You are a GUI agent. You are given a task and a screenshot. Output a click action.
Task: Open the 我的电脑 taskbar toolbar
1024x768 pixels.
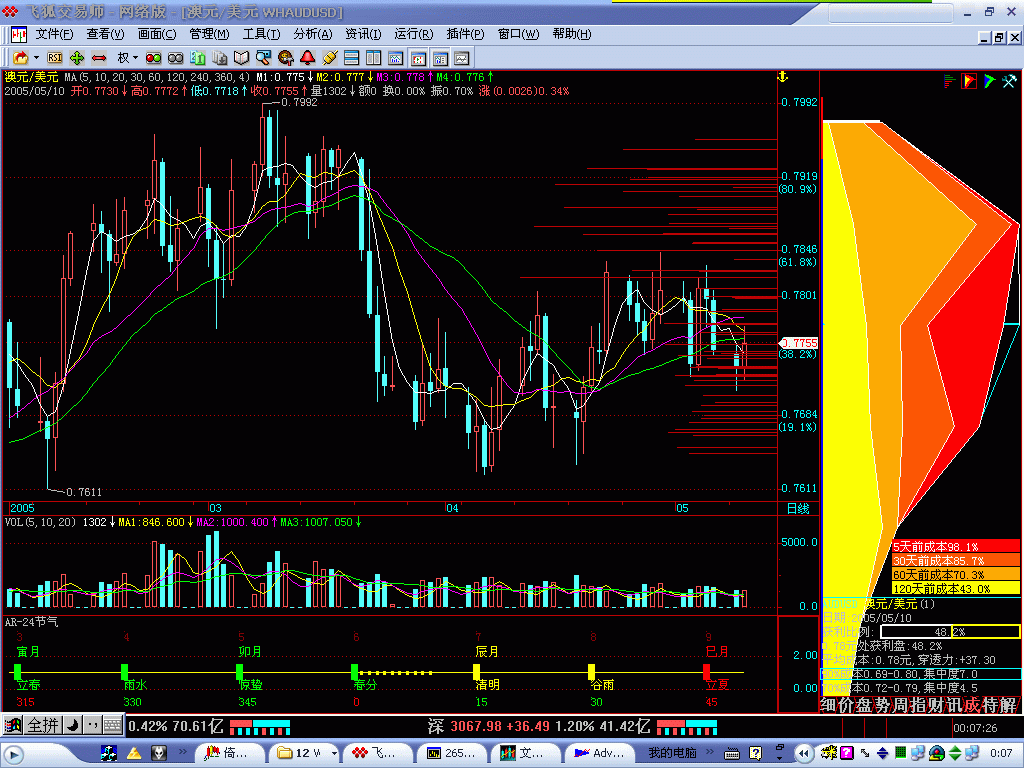click(x=672, y=753)
